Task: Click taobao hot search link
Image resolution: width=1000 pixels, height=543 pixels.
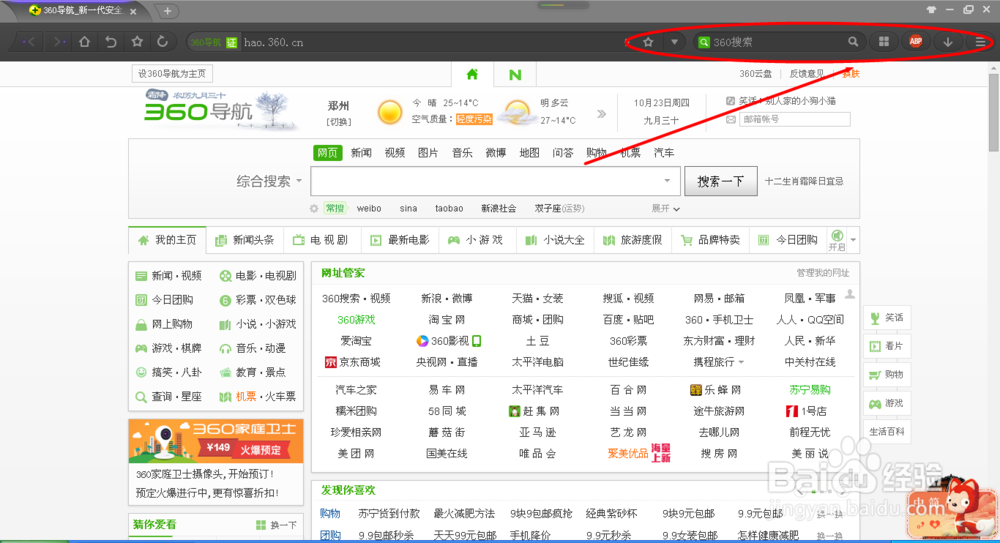Action: click(x=449, y=209)
